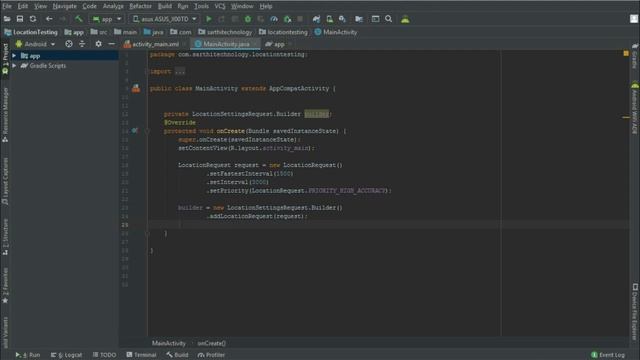Click the highlighted builder field declaration

pyautogui.click(x=316, y=114)
